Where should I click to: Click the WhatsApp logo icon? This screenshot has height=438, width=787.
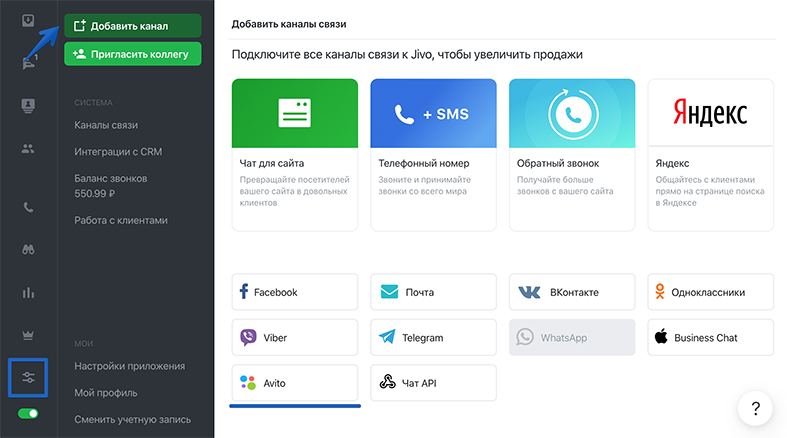525,337
